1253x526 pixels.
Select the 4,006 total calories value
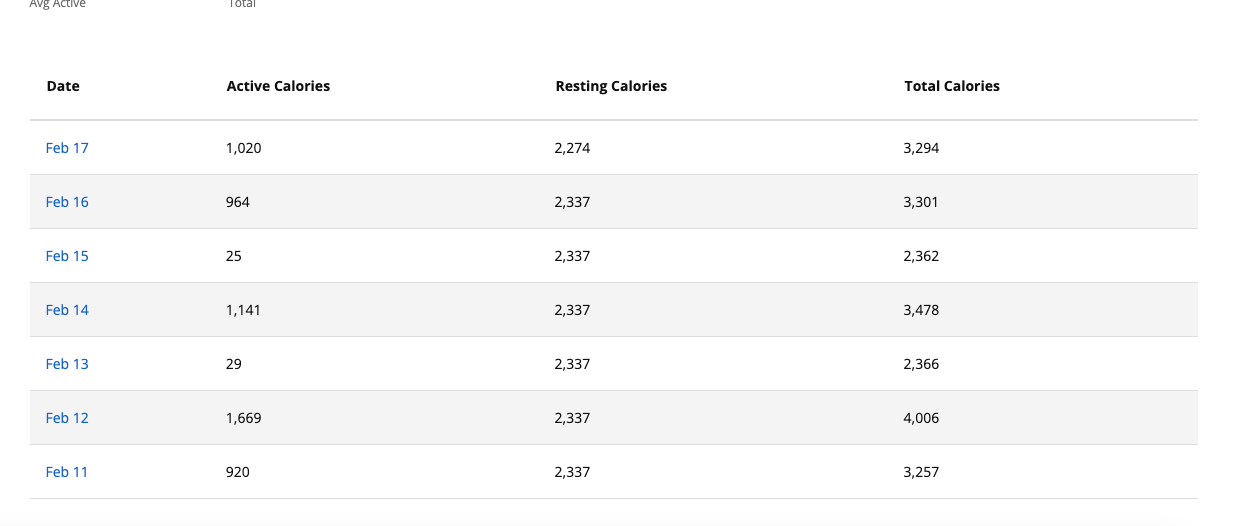(921, 418)
